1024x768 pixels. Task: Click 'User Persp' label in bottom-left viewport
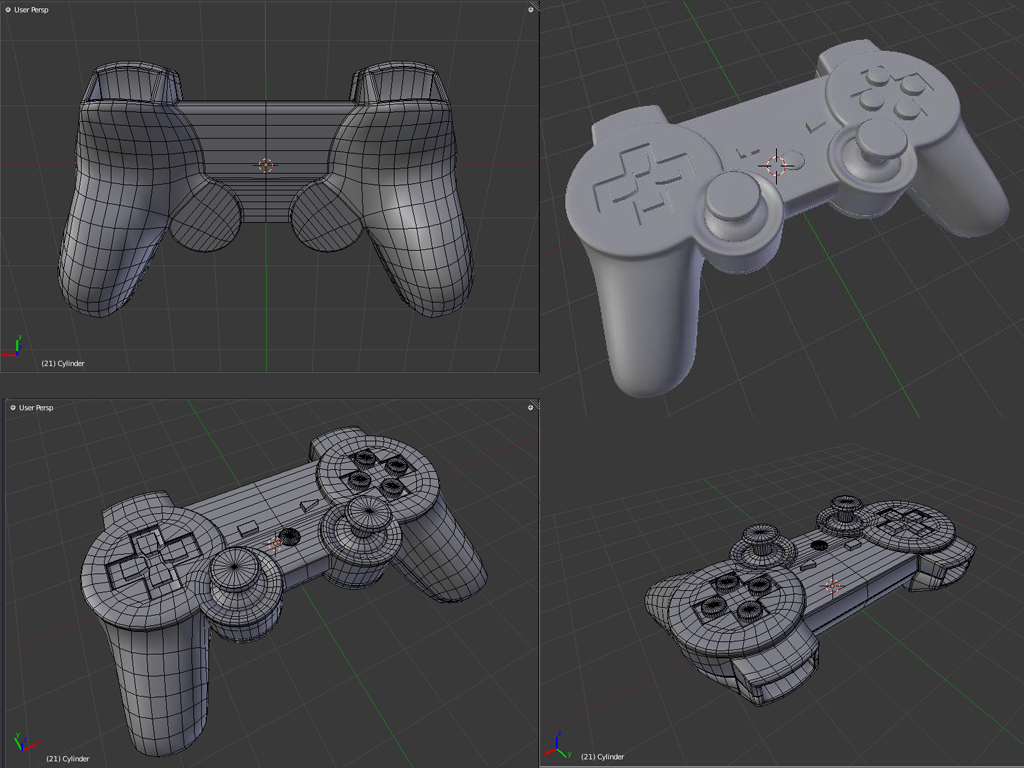pyautogui.click(x=36, y=408)
